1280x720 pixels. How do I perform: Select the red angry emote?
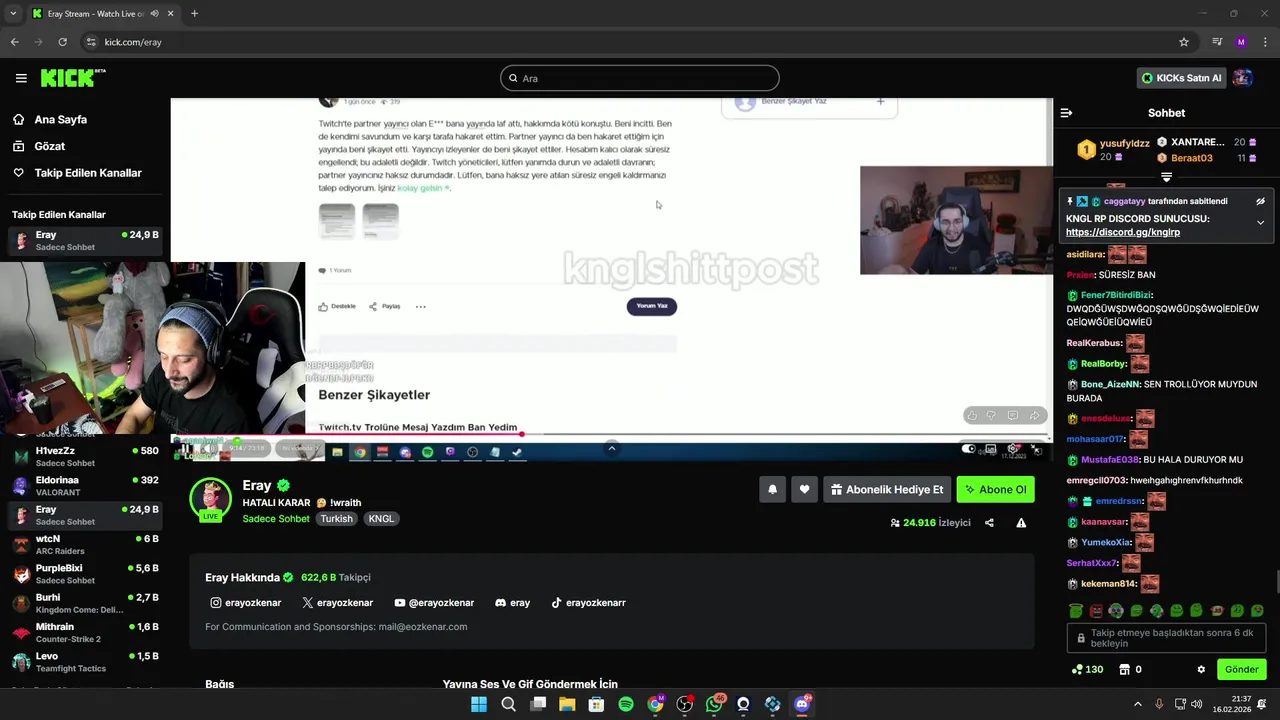pyautogui.click(x=1095, y=610)
